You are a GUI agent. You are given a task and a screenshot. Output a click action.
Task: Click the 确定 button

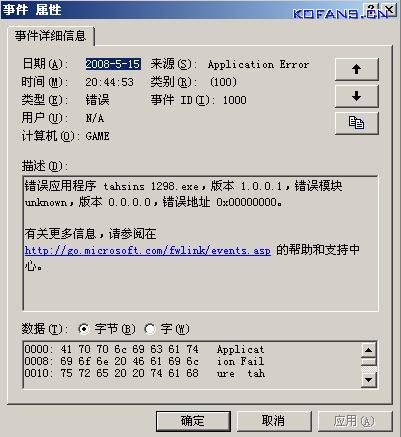(x=193, y=421)
